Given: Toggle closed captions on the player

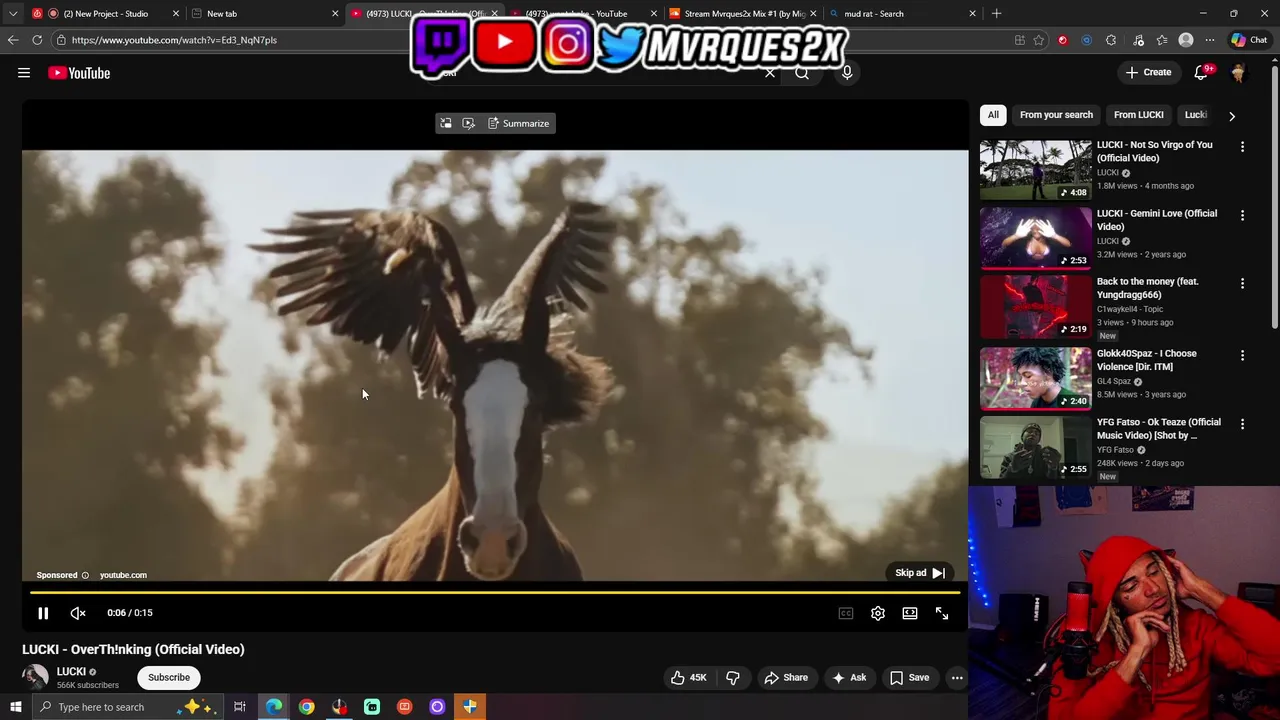Looking at the screenshot, I should (846, 613).
